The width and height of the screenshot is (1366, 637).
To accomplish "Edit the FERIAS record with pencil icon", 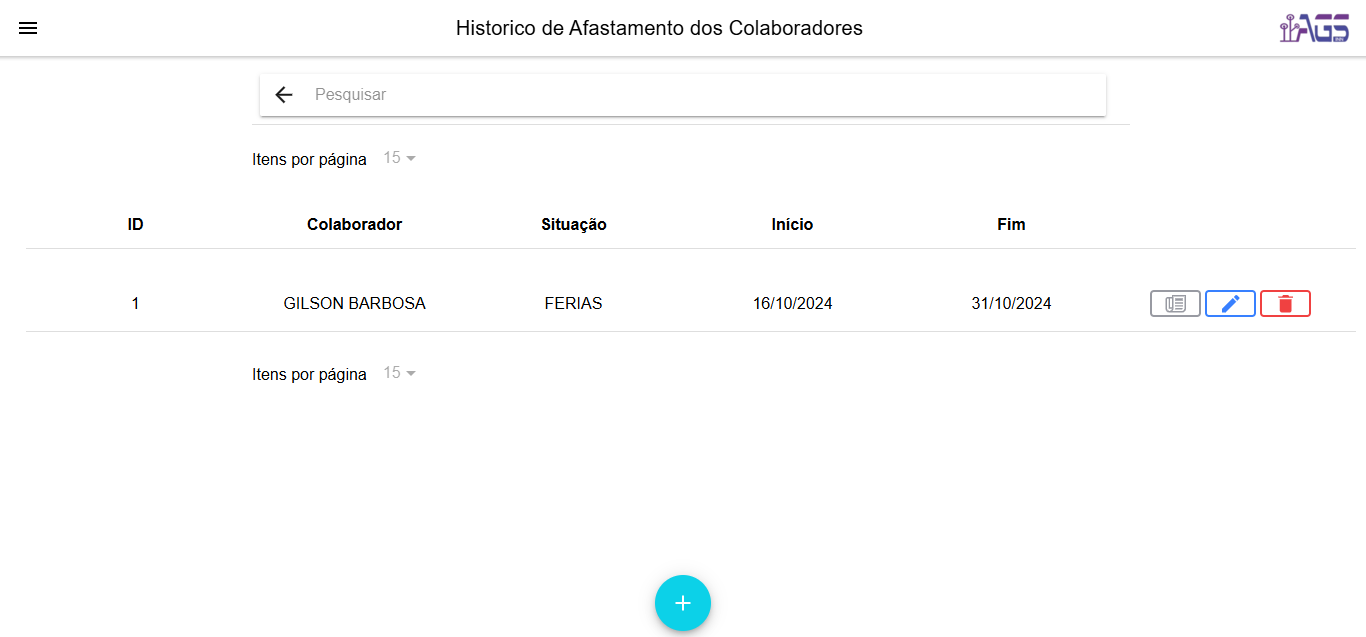I will [x=1230, y=304].
